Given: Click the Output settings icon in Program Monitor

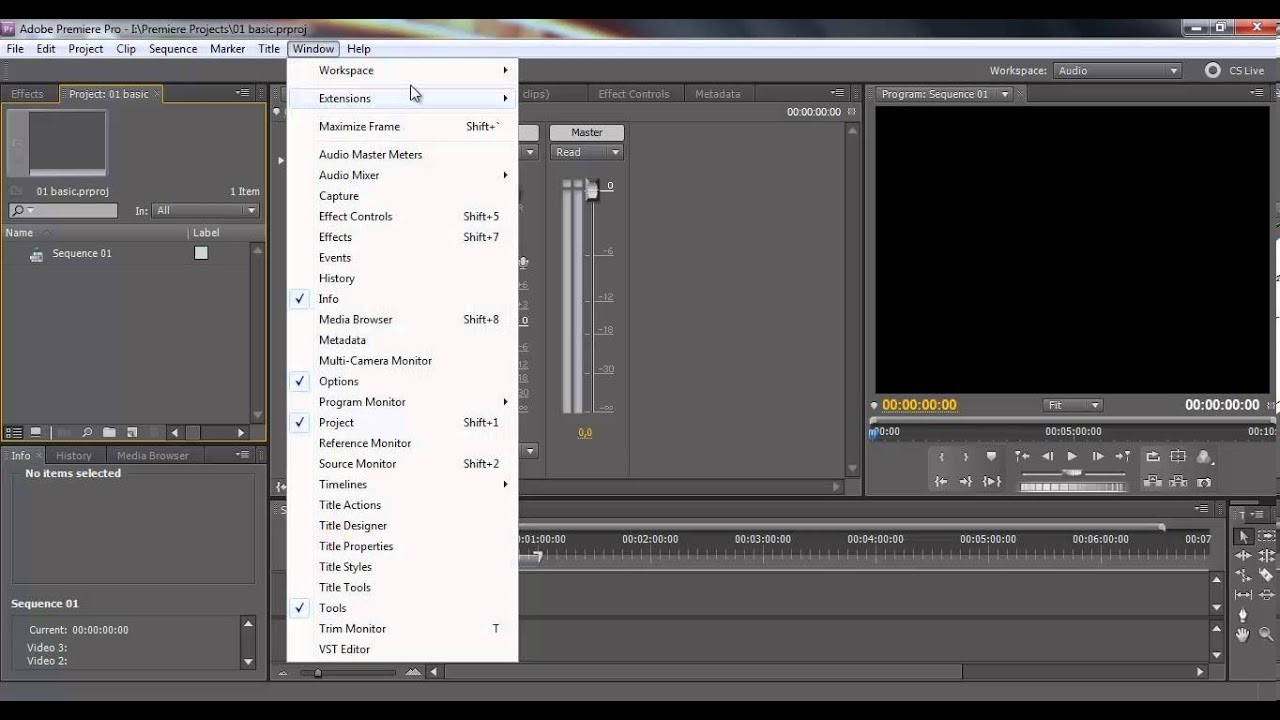Looking at the screenshot, I should pos(1204,457).
